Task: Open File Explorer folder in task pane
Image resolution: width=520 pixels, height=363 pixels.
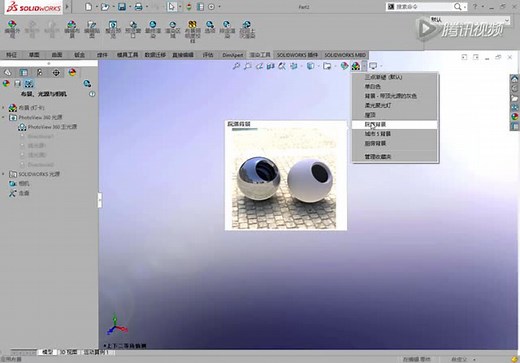Action: pyautogui.click(x=515, y=98)
